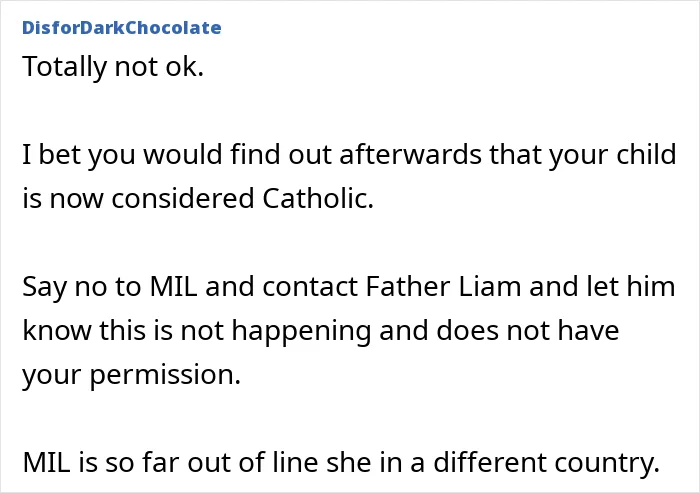The width and height of the screenshot is (700, 493).
Task: Click the line starting 'I bet you would'
Action: [x=350, y=155]
